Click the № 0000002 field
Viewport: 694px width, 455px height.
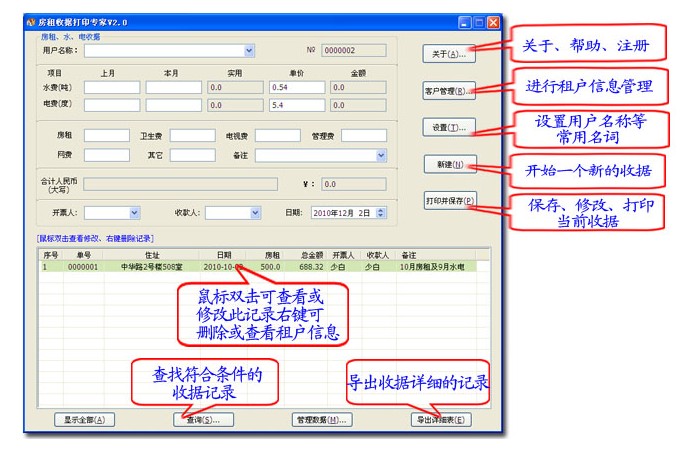click(x=354, y=50)
